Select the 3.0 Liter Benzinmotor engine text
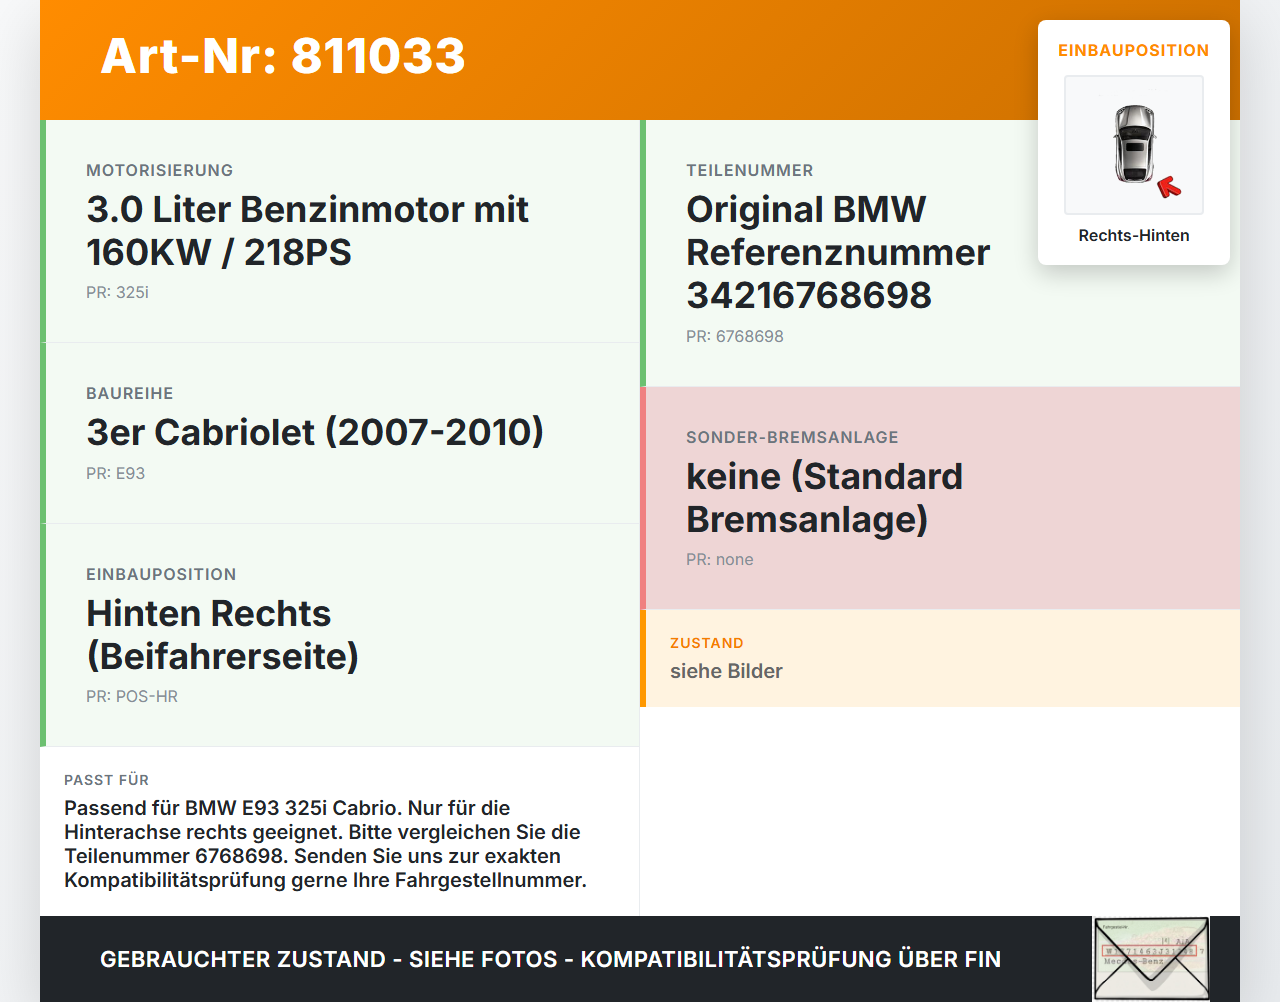This screenshot has width=1280, height=1002. 308,231
